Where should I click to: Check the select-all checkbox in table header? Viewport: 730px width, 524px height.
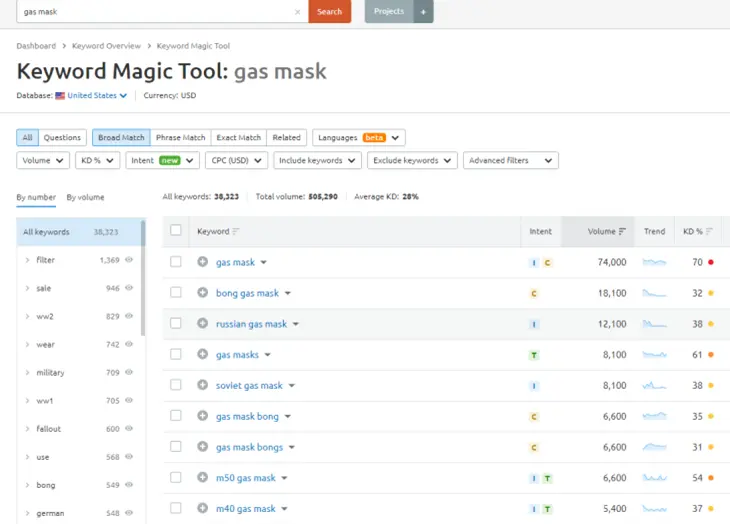[176, 230]
